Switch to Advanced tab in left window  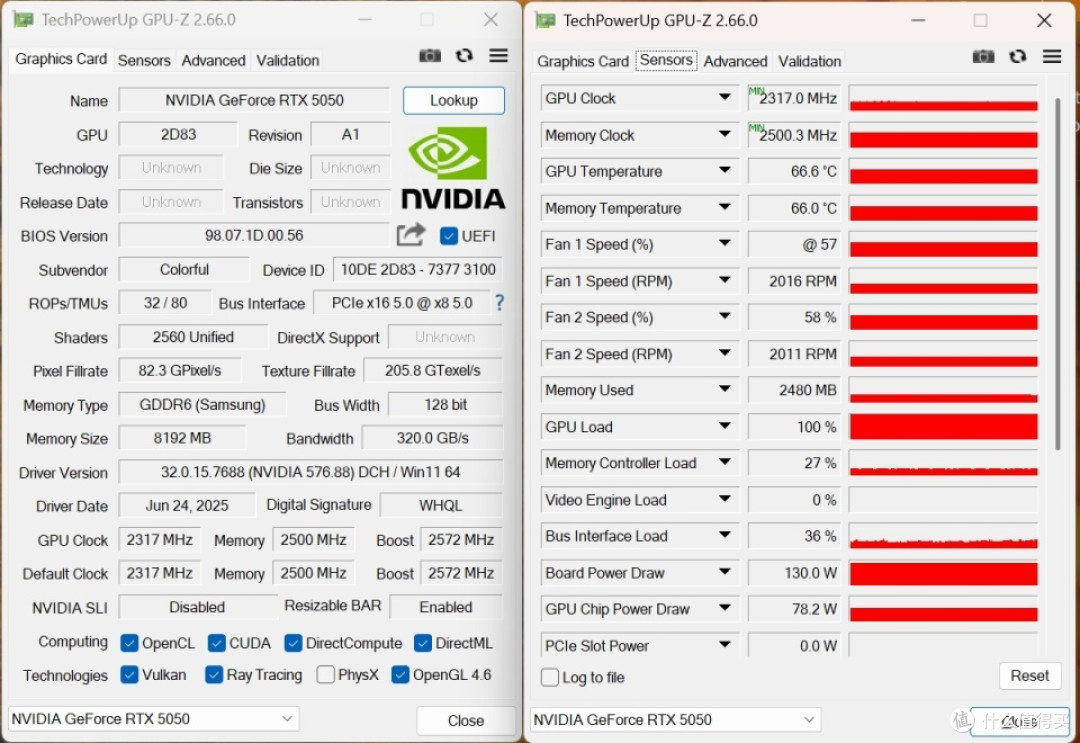coord(213,60)
